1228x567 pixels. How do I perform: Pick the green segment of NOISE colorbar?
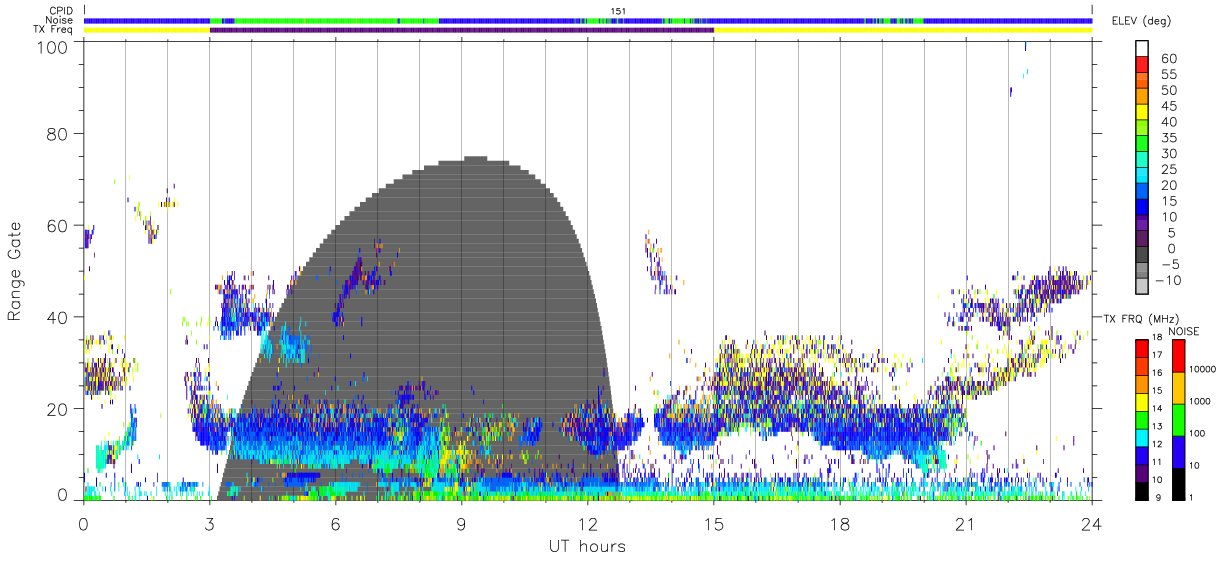[x=1178, y=418]
